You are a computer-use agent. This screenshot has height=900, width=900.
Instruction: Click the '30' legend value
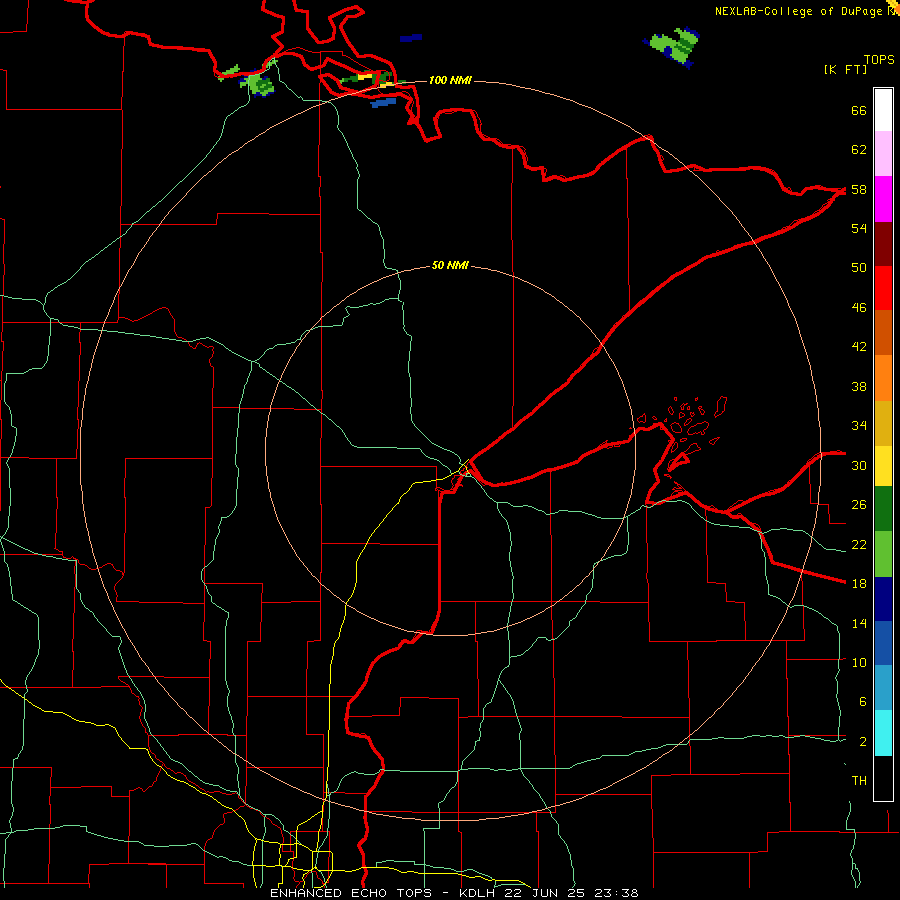pos(859,465)
